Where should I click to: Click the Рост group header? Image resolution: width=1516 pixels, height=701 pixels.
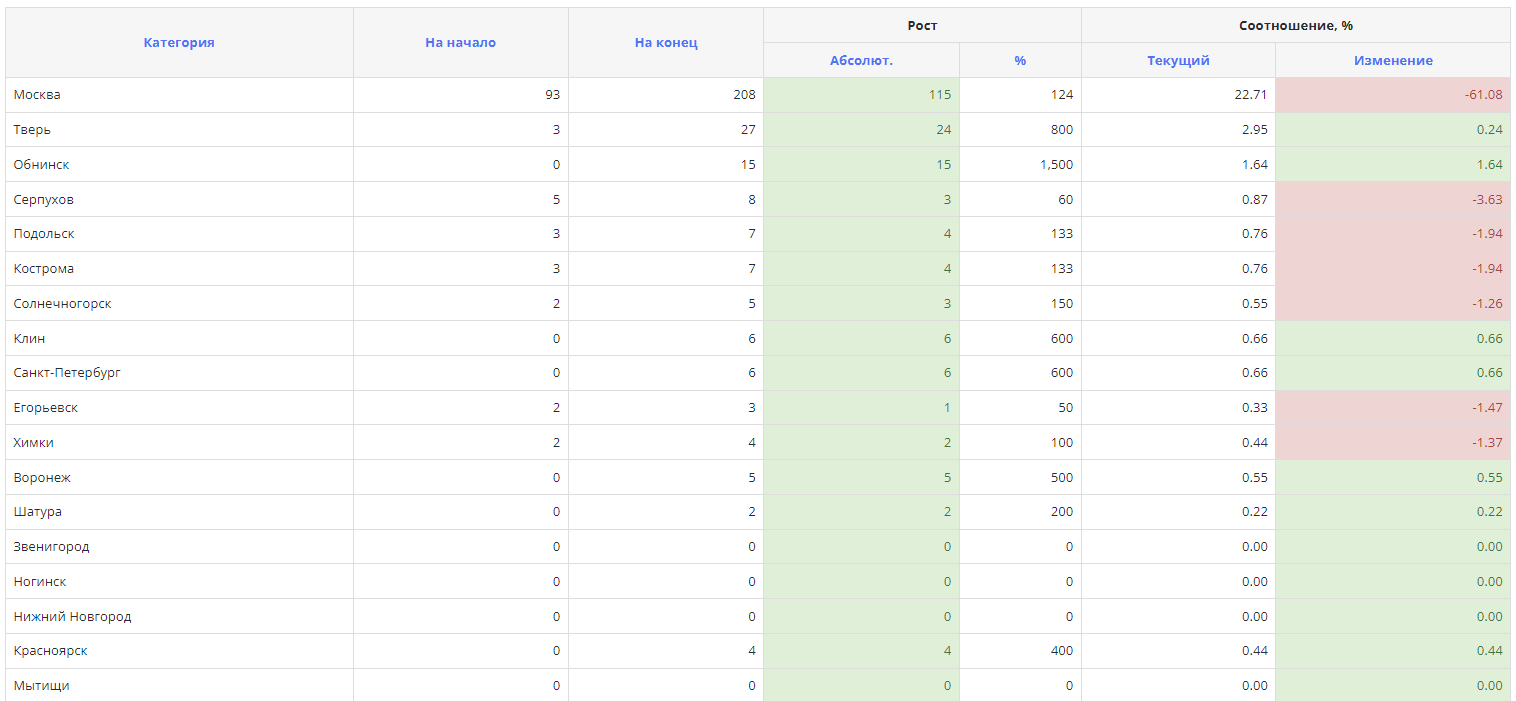pyautogui.click(x=922, y=26)
